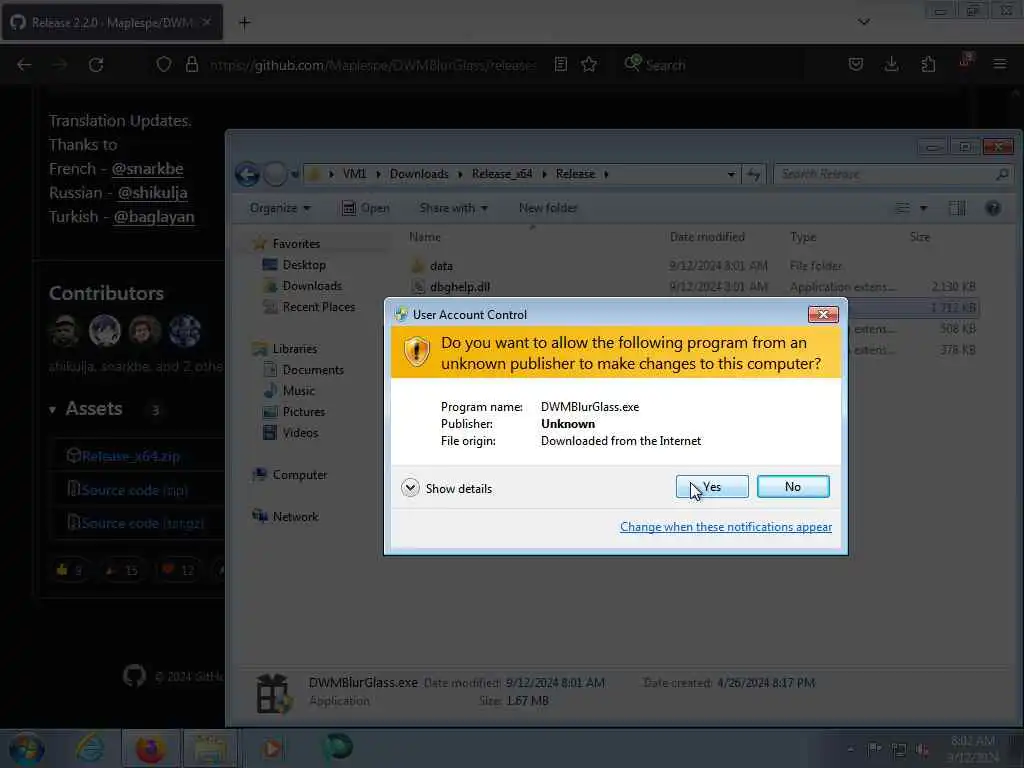This screenshot has height=768, width=1024.
Task: Open Explorer help icon
Action: pyautogui.click(x=993, y=208)
